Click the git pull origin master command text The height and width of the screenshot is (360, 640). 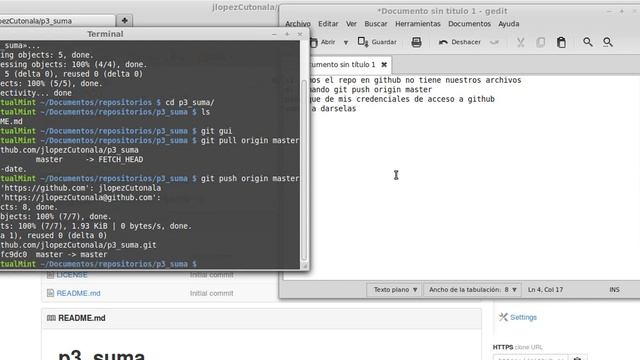tap(249, 140)
